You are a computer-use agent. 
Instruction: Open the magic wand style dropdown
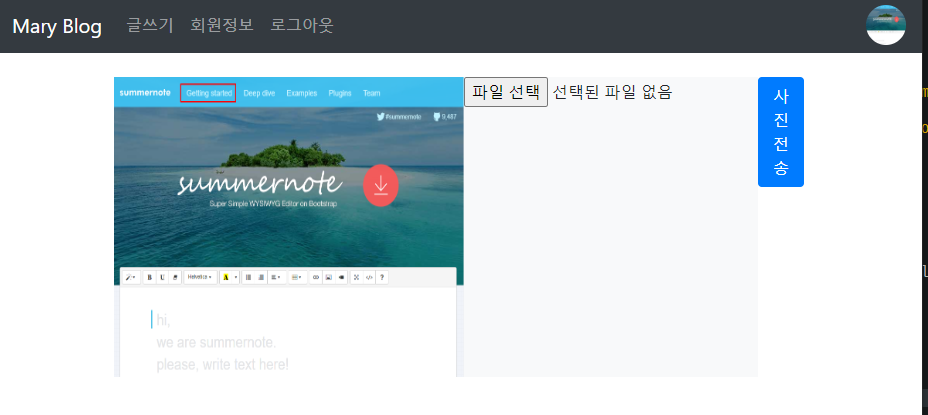131,277
